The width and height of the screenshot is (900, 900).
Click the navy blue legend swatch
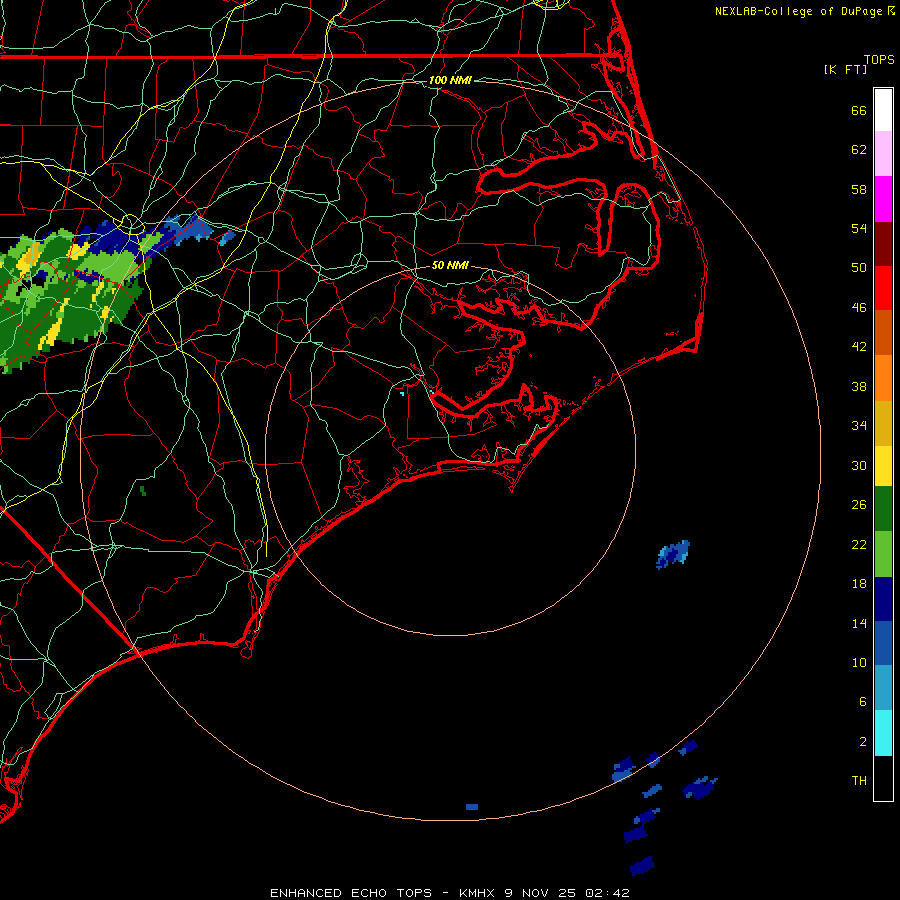[883, 599]
